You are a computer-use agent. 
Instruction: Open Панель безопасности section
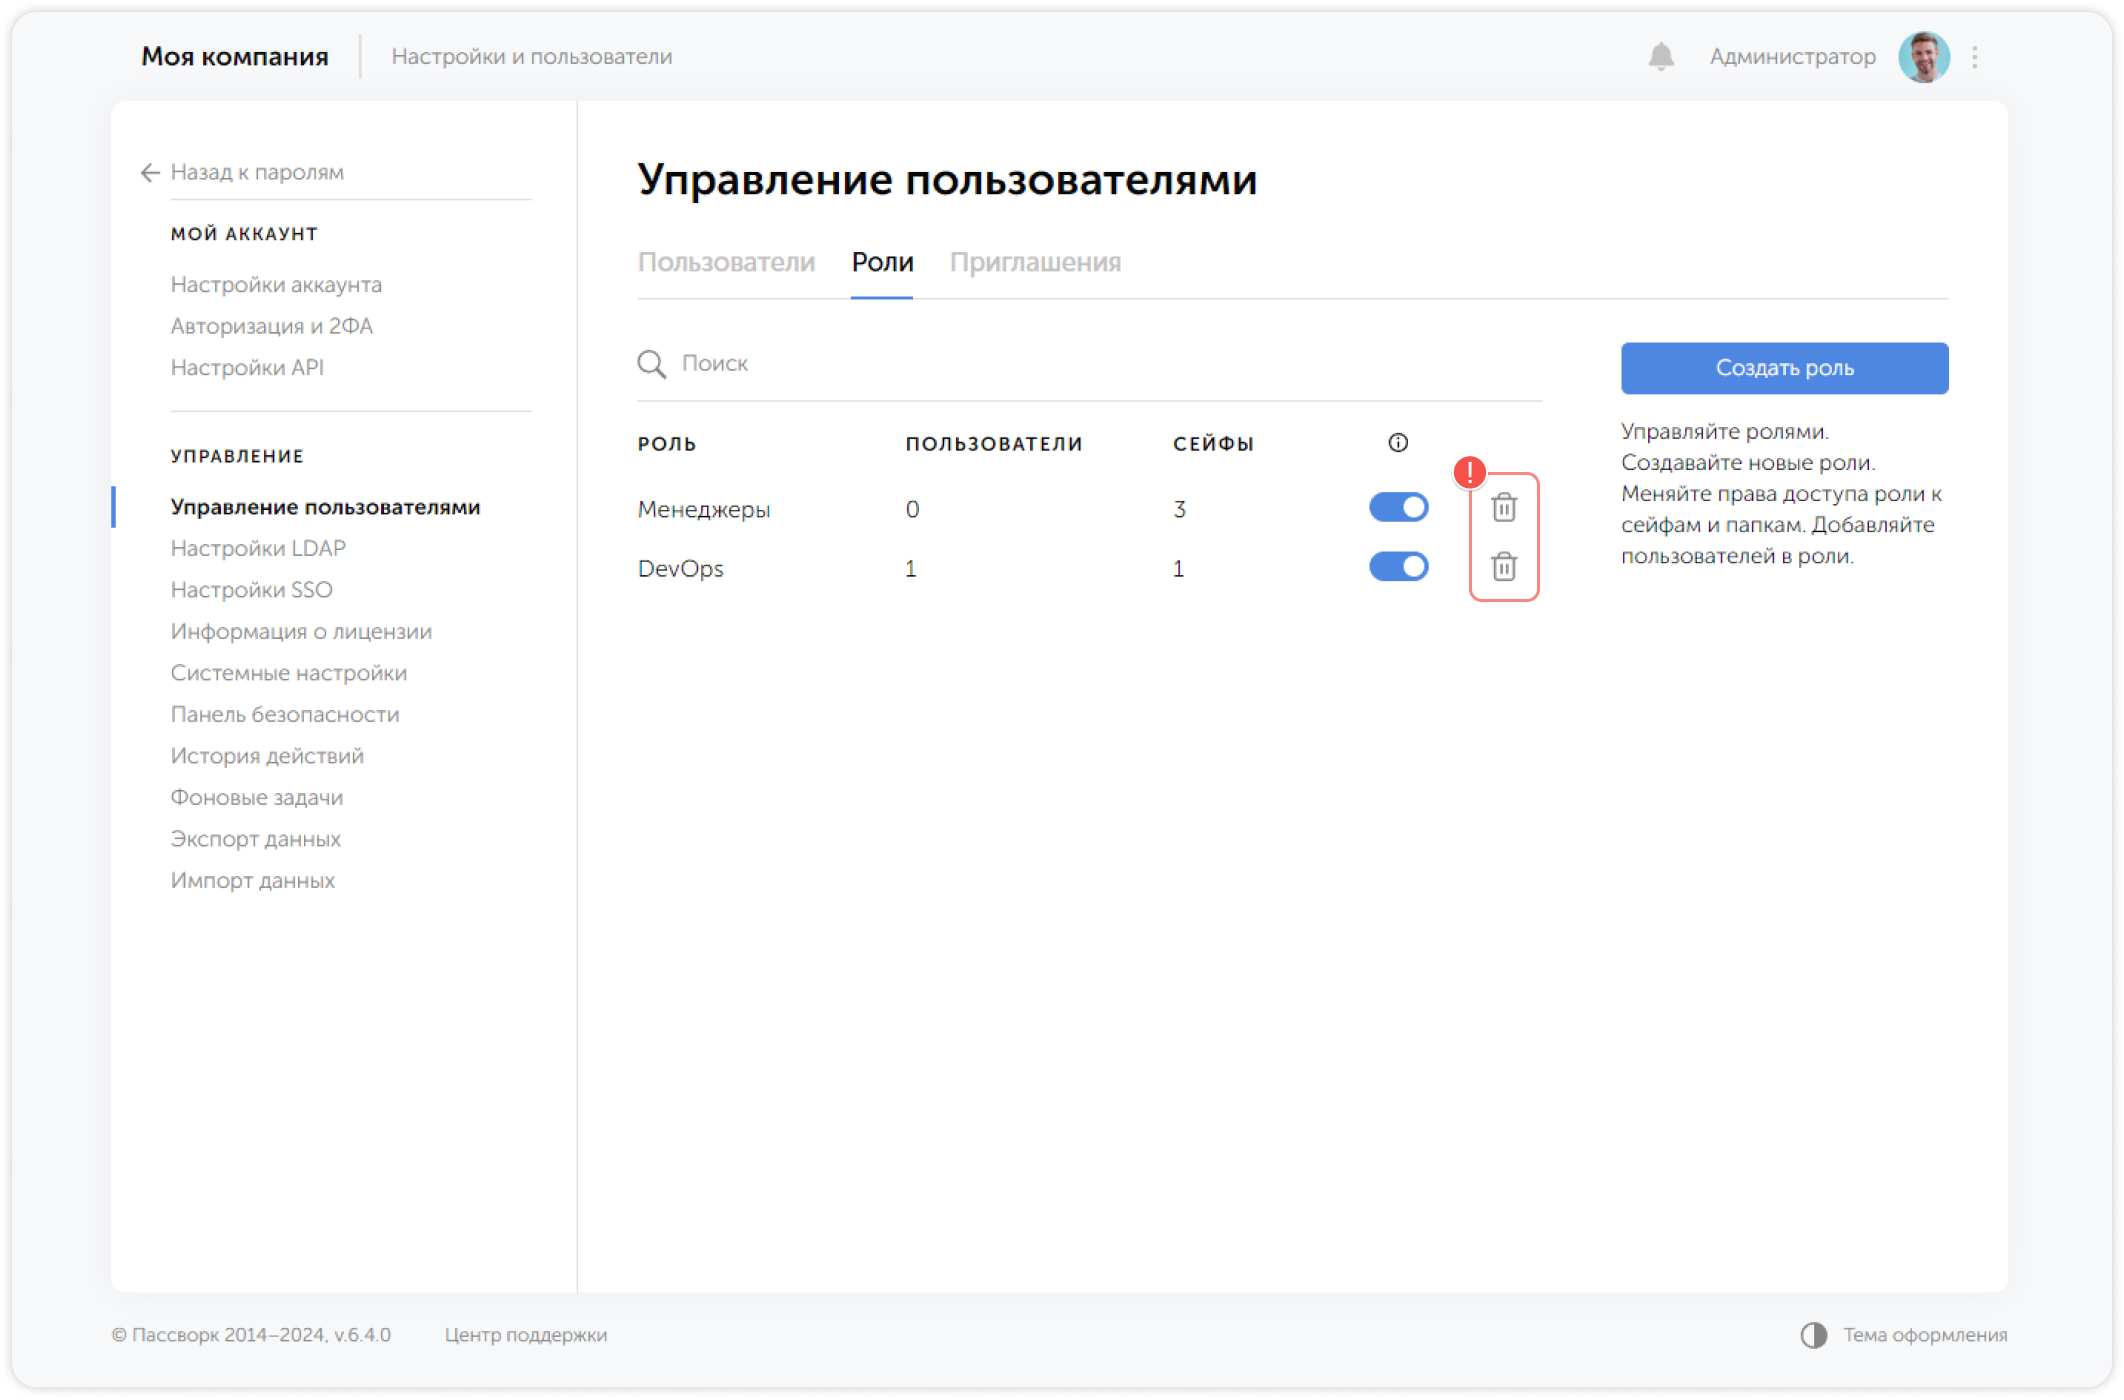pyautogui.click(x=284, y=714)
